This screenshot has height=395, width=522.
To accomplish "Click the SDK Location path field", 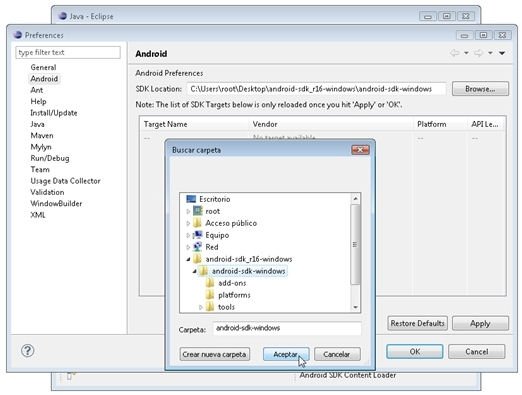I will [316, 89].
